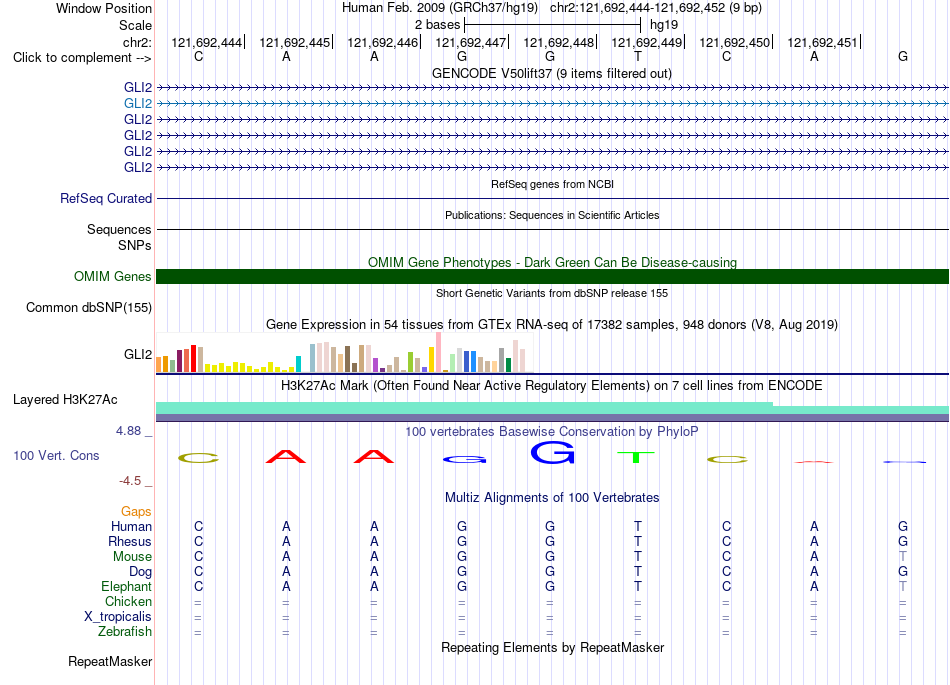Viewport: 950px width, 685px height.
Task: Click the green T in the PhyloP logo
Action: point(636,457)
